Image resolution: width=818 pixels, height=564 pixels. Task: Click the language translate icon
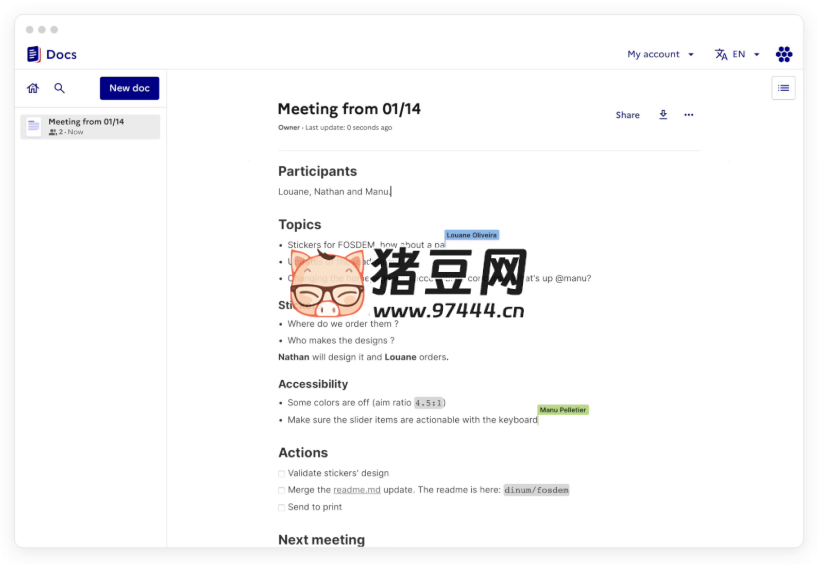pos(721,54)
